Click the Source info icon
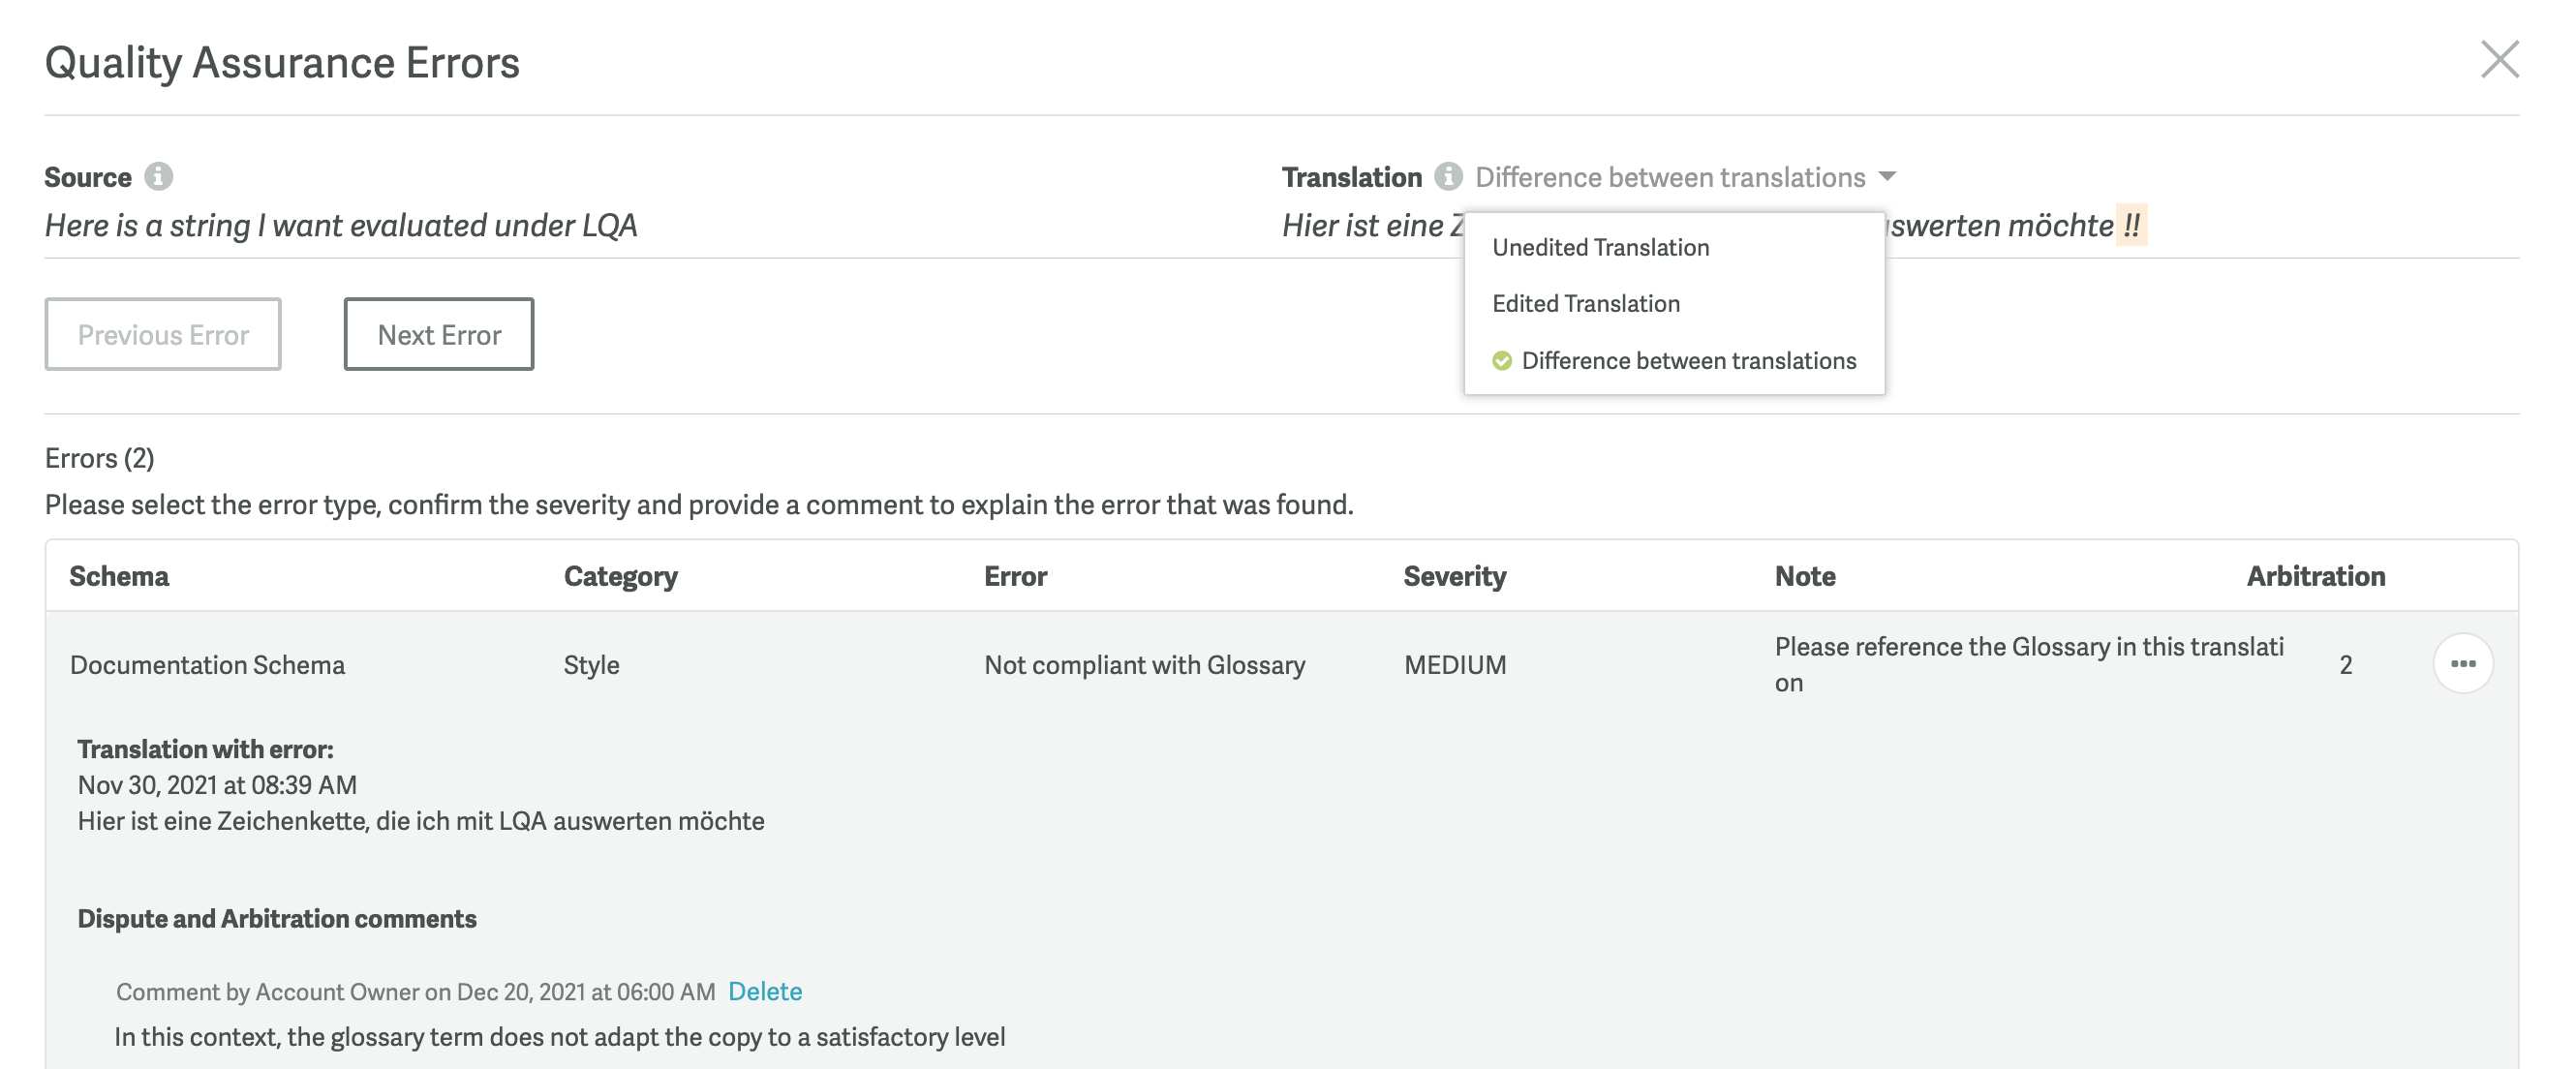2576x1069 pixels. [x=158, y=176]
